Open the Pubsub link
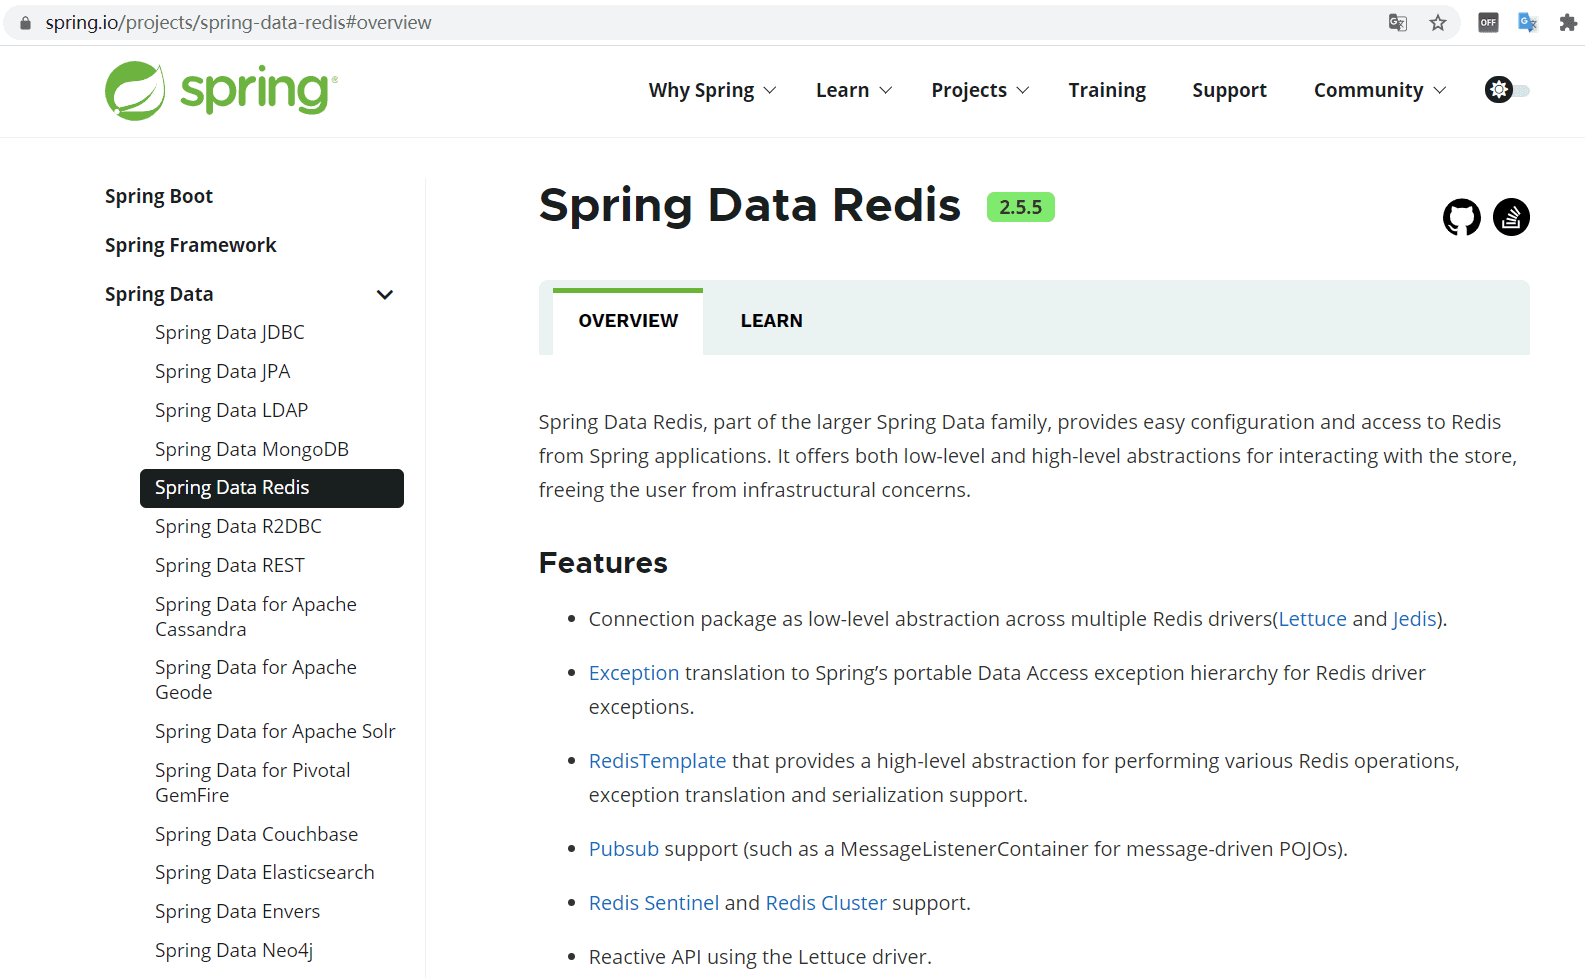Screen dimensions: 1585x978 tap(624, 849)
